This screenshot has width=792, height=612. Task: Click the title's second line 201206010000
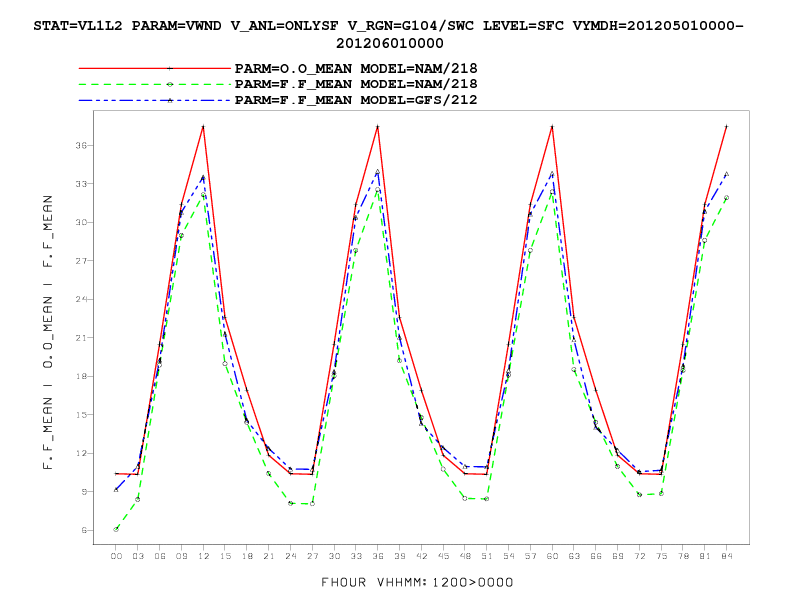click(x=389, y=43)
